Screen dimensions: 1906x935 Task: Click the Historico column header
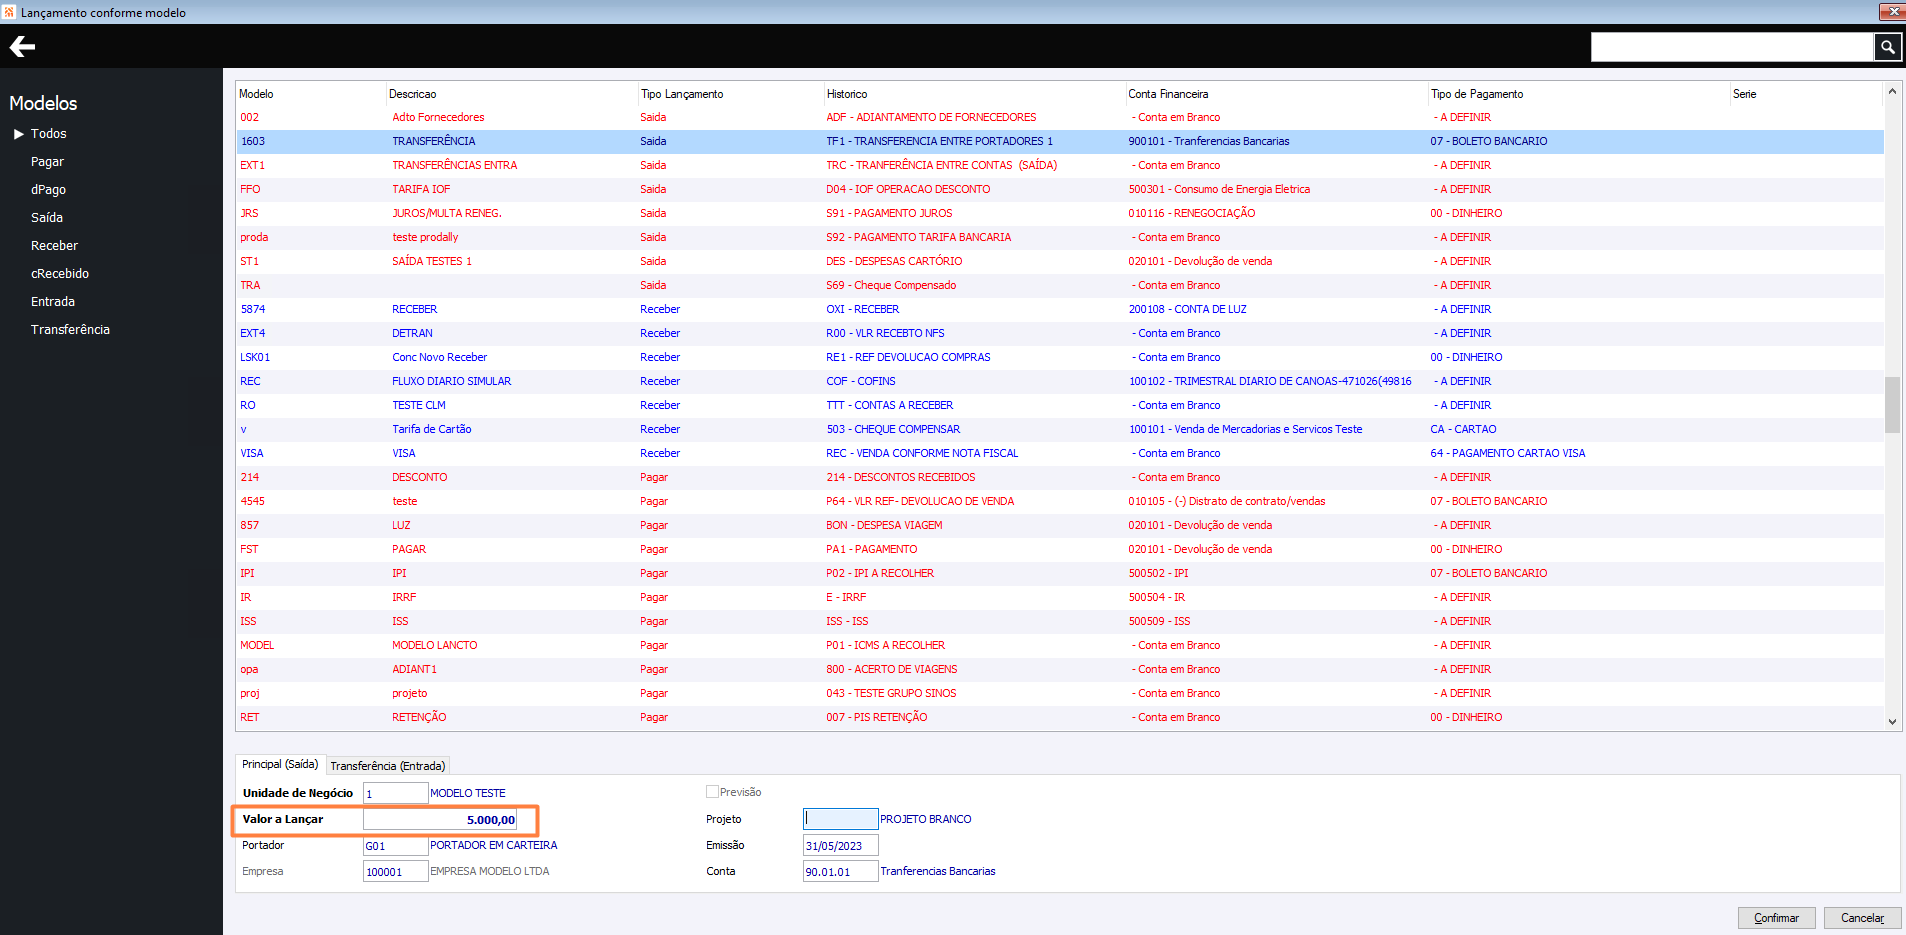tap(975, 94)
